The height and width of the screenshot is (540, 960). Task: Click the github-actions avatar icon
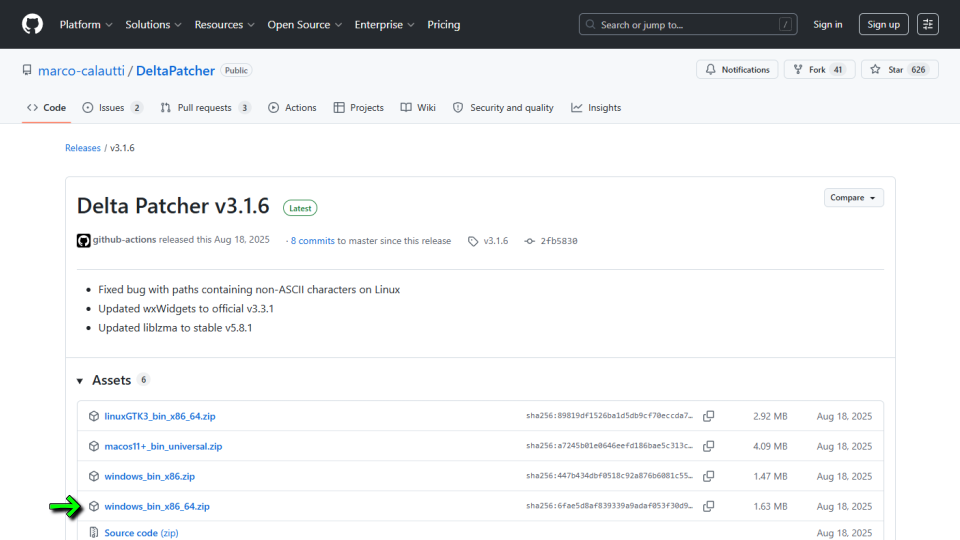click(x=84, y=241)
